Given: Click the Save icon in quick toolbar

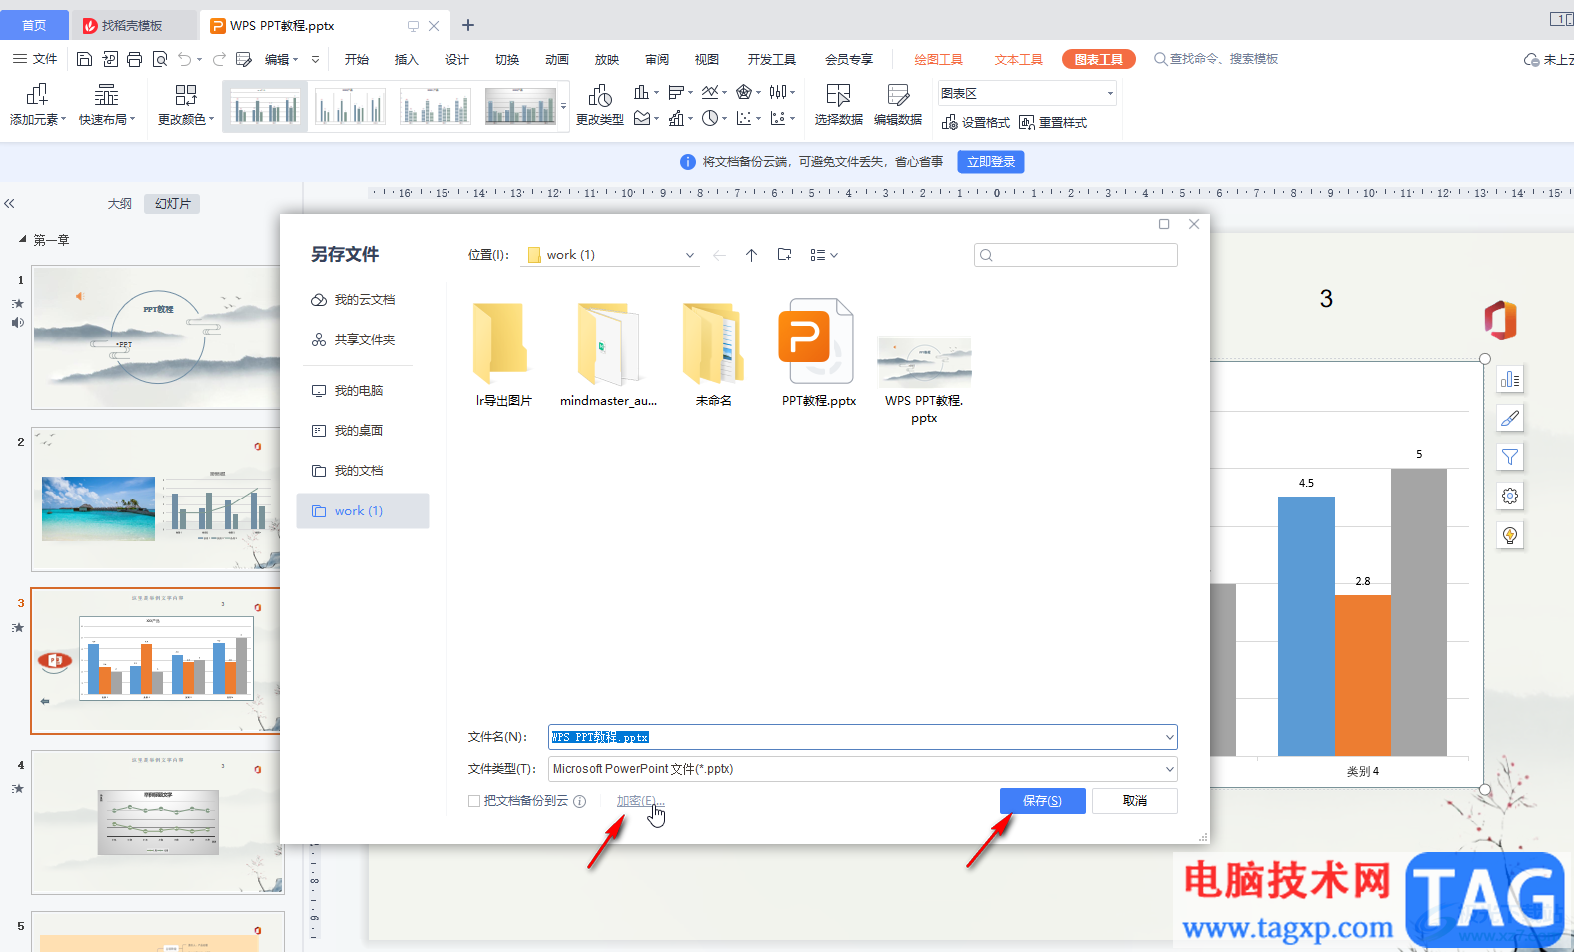Looking at the screenshot, I should (84, 59).
